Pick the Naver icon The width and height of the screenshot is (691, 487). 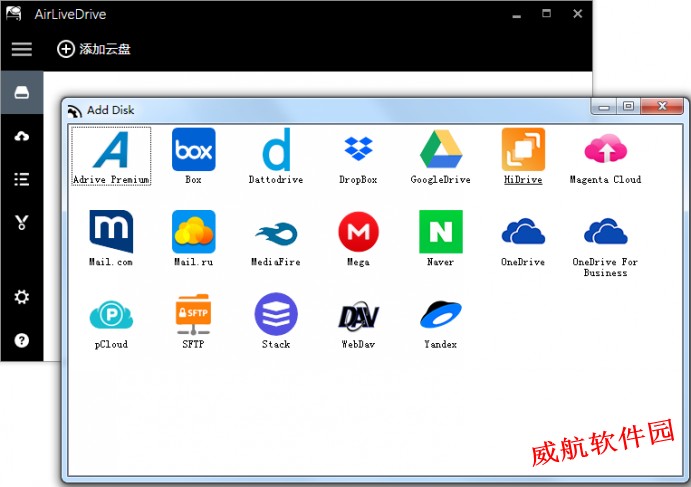tap(441, 231)
